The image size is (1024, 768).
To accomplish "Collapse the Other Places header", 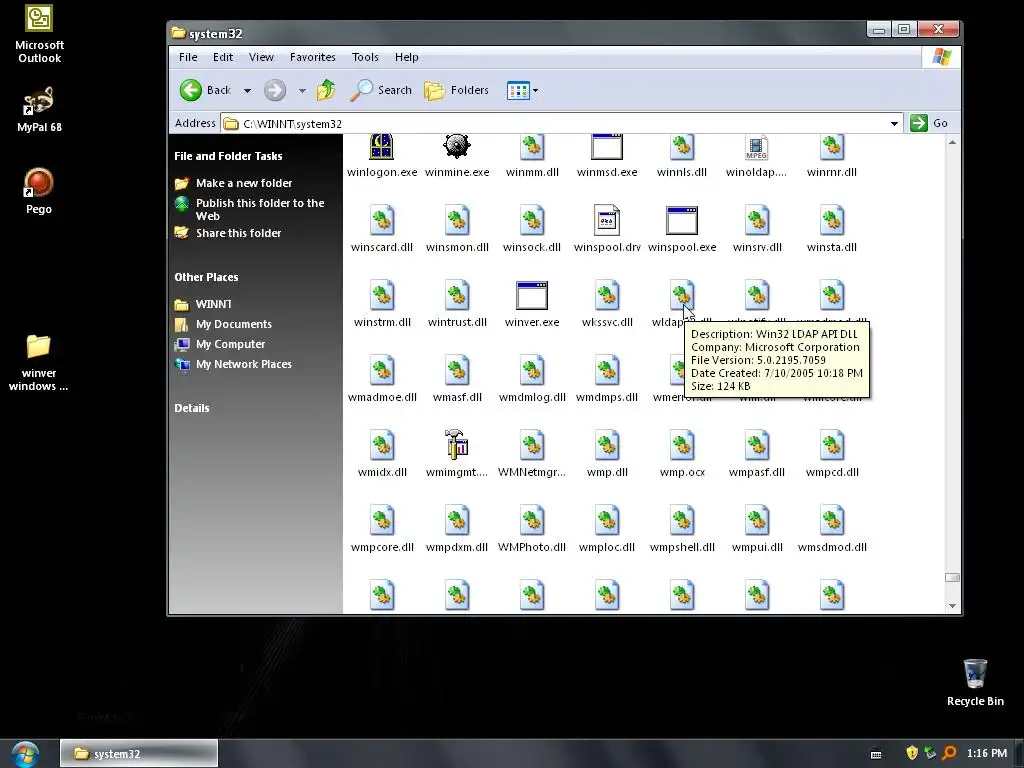I will tap(206, 277).
